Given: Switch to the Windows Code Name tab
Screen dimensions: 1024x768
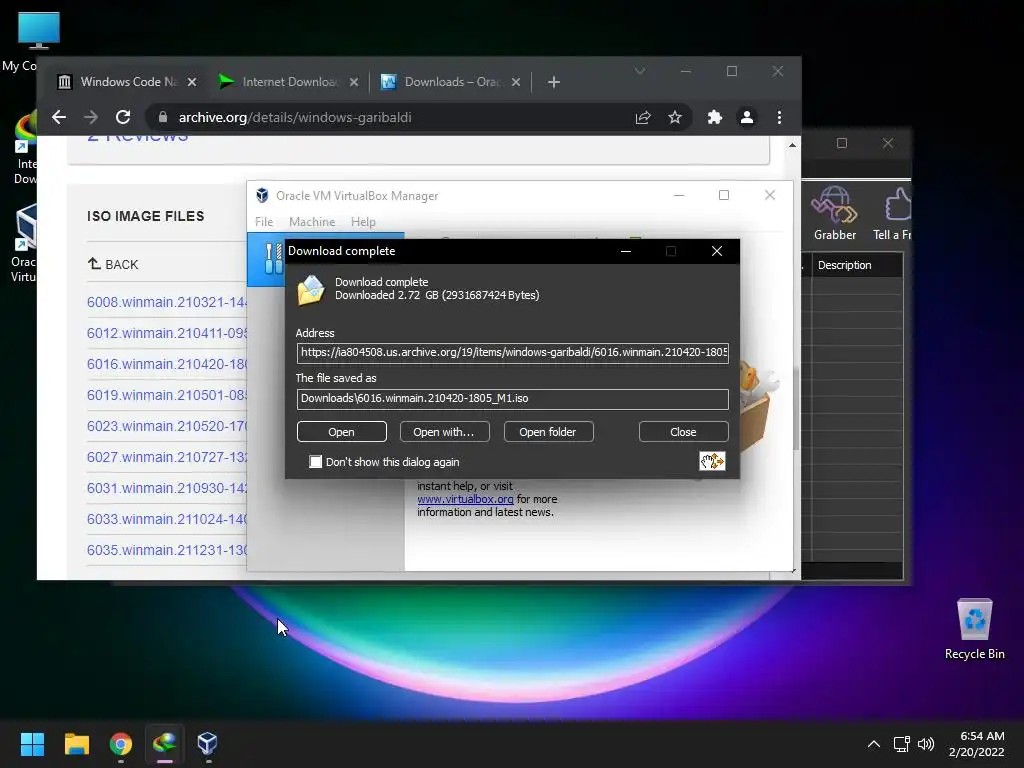Looking at the screenshot, I should 128,82.
